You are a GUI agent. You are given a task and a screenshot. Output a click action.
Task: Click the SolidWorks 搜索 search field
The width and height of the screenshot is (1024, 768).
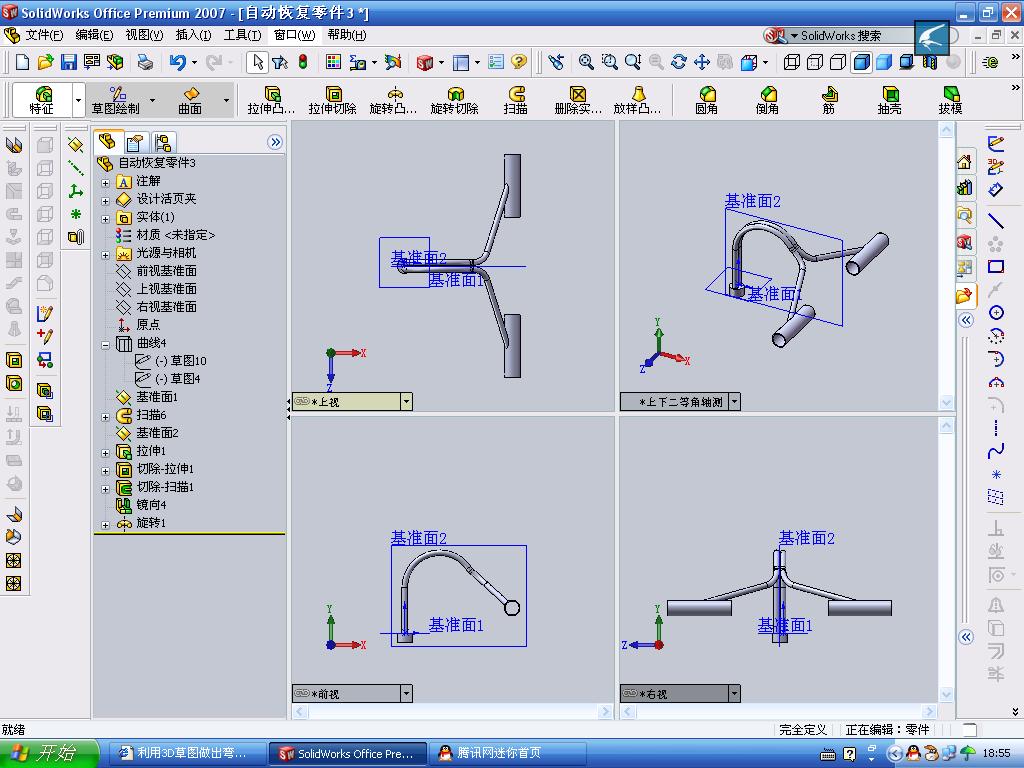pyautogui.click(x=856, y=36)
